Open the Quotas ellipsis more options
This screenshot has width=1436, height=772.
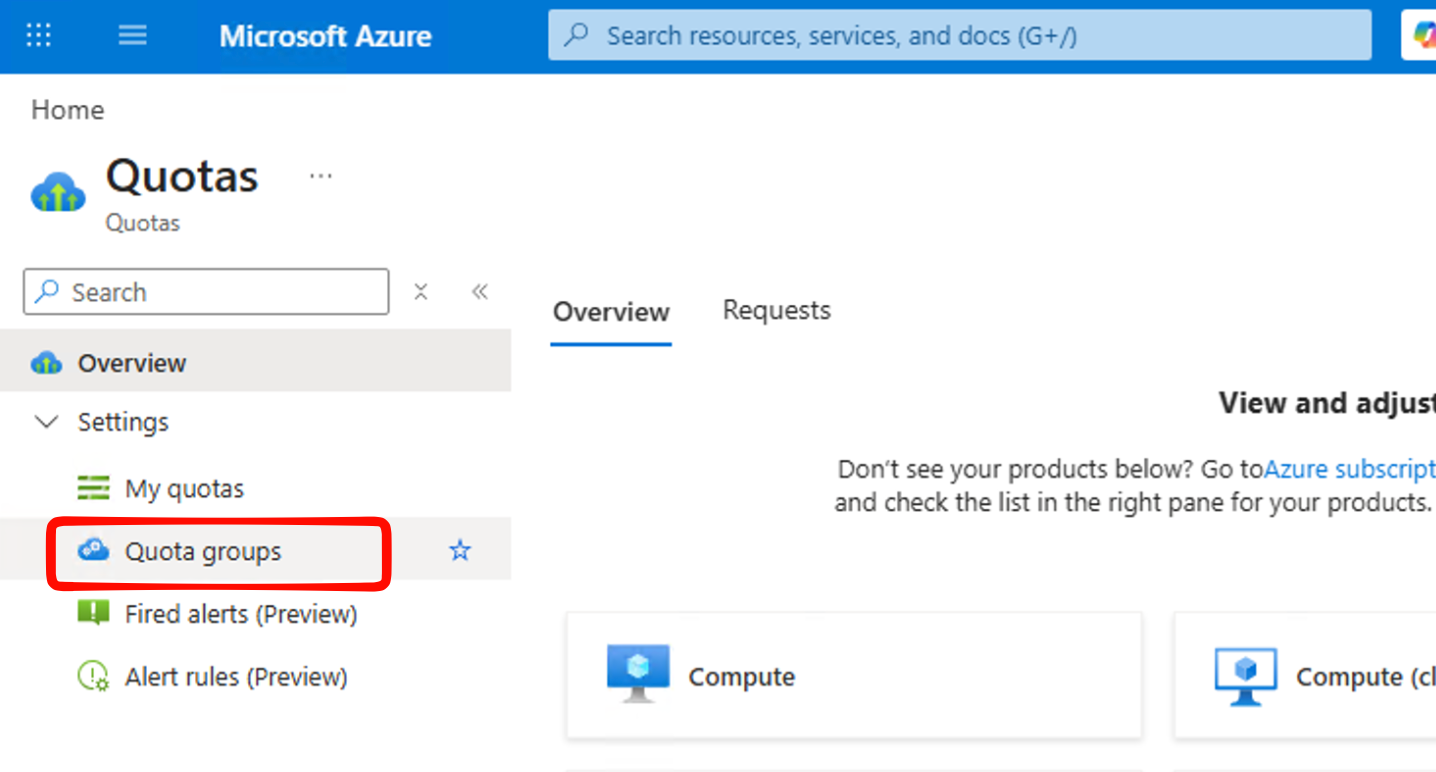pos(321,176)
